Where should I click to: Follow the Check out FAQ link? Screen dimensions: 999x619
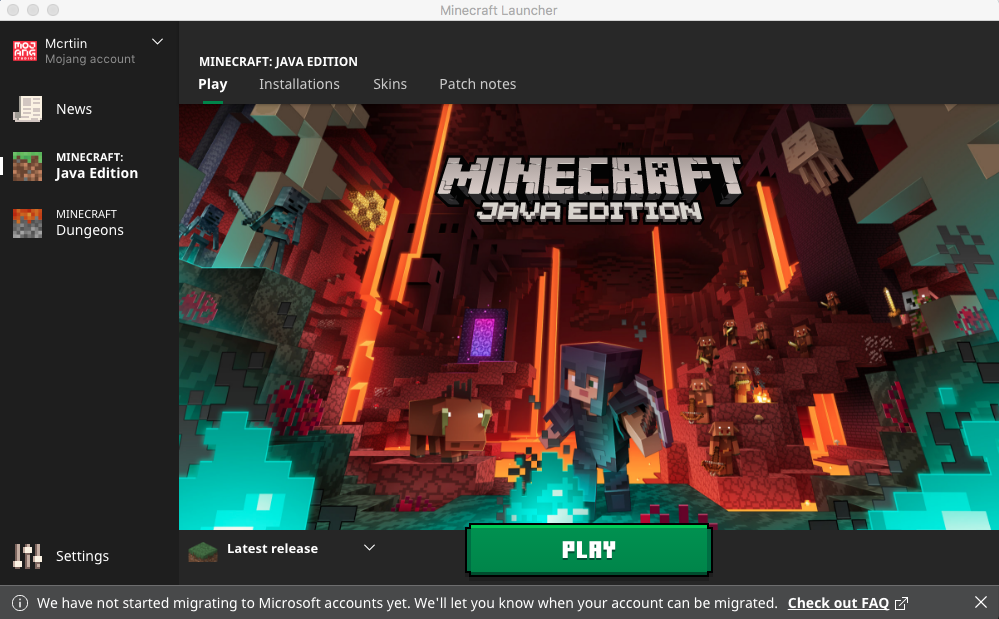click(838, 603)
